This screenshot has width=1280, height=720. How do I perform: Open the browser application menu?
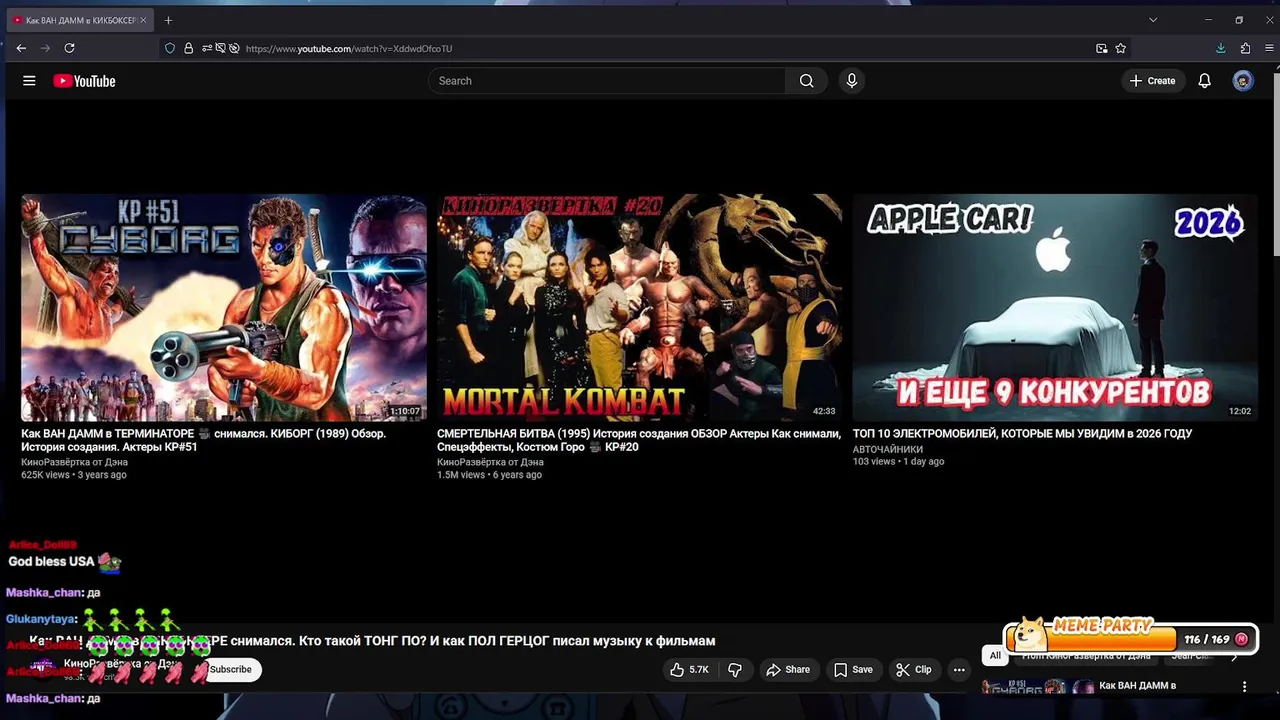click(x=1270, y=48)
